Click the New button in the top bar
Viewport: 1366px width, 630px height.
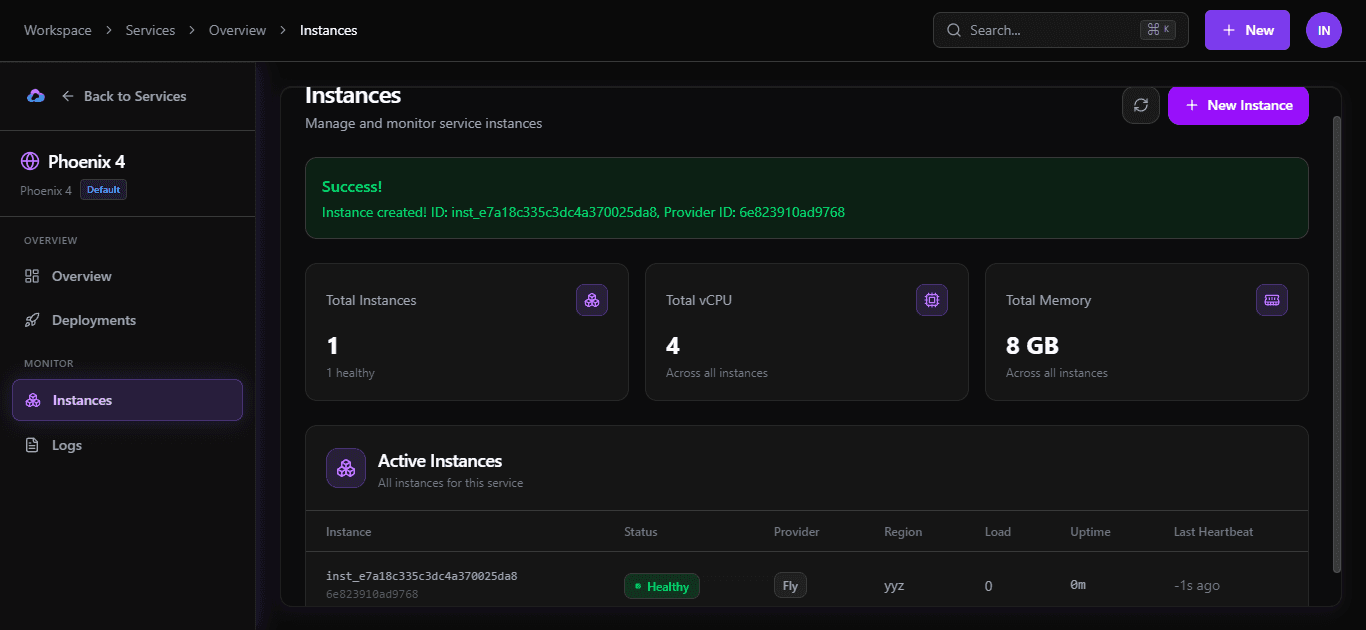pyautogui.click(x=1247, y=30)
